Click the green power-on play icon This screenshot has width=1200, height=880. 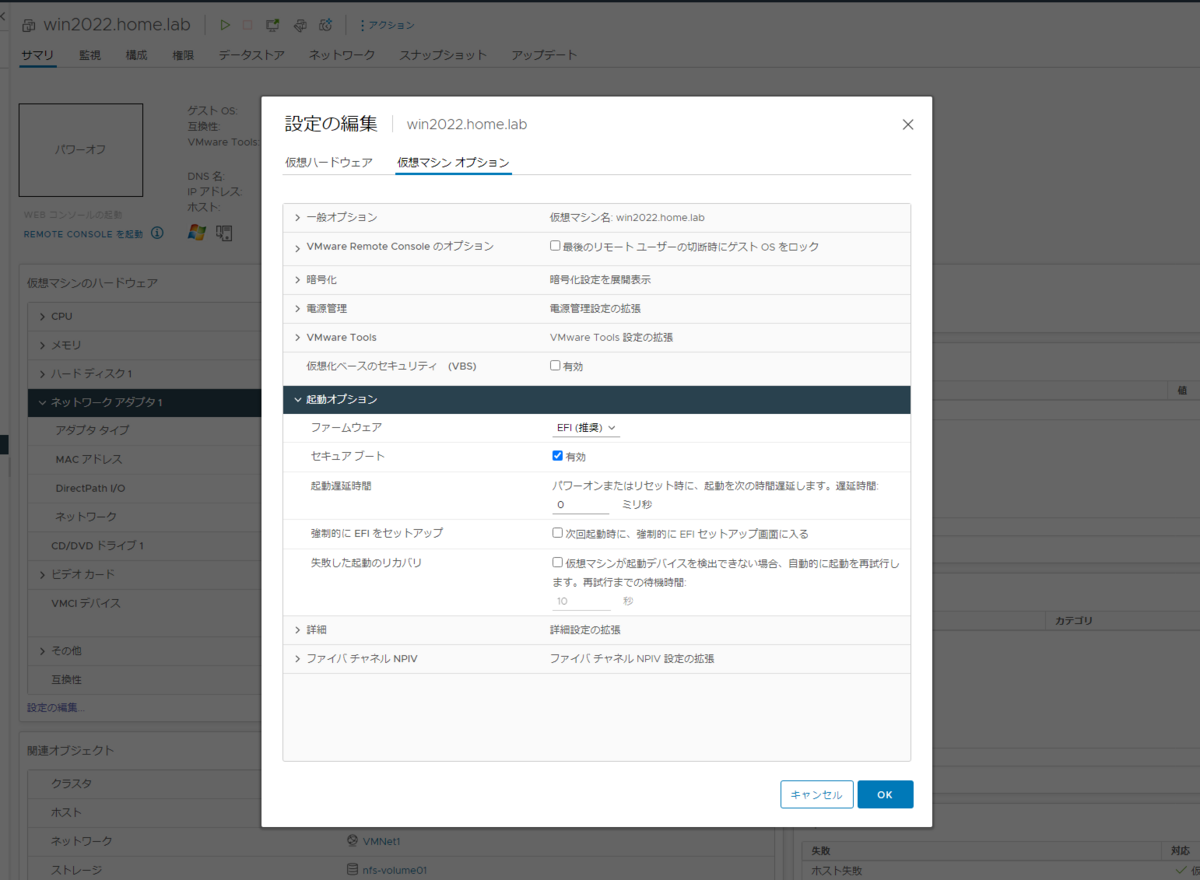(225, 24)
